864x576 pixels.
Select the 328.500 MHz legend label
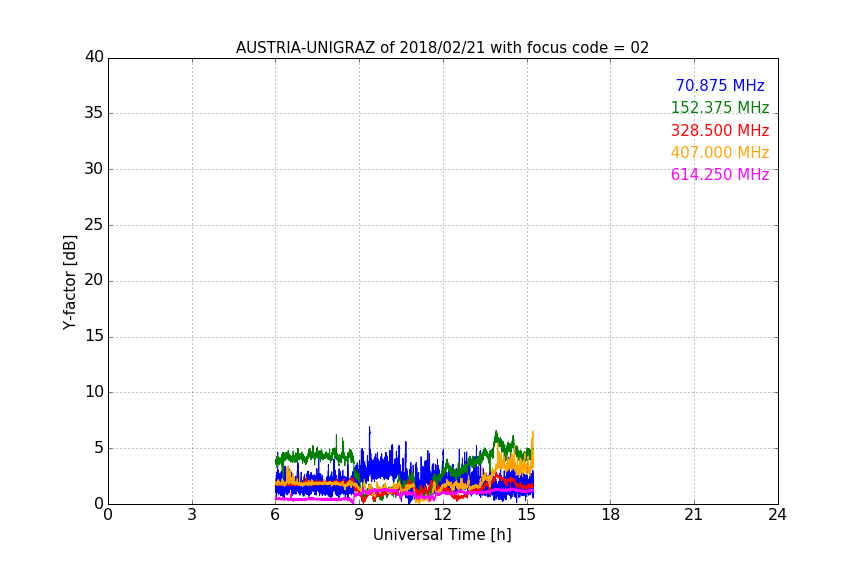point(720,131)
